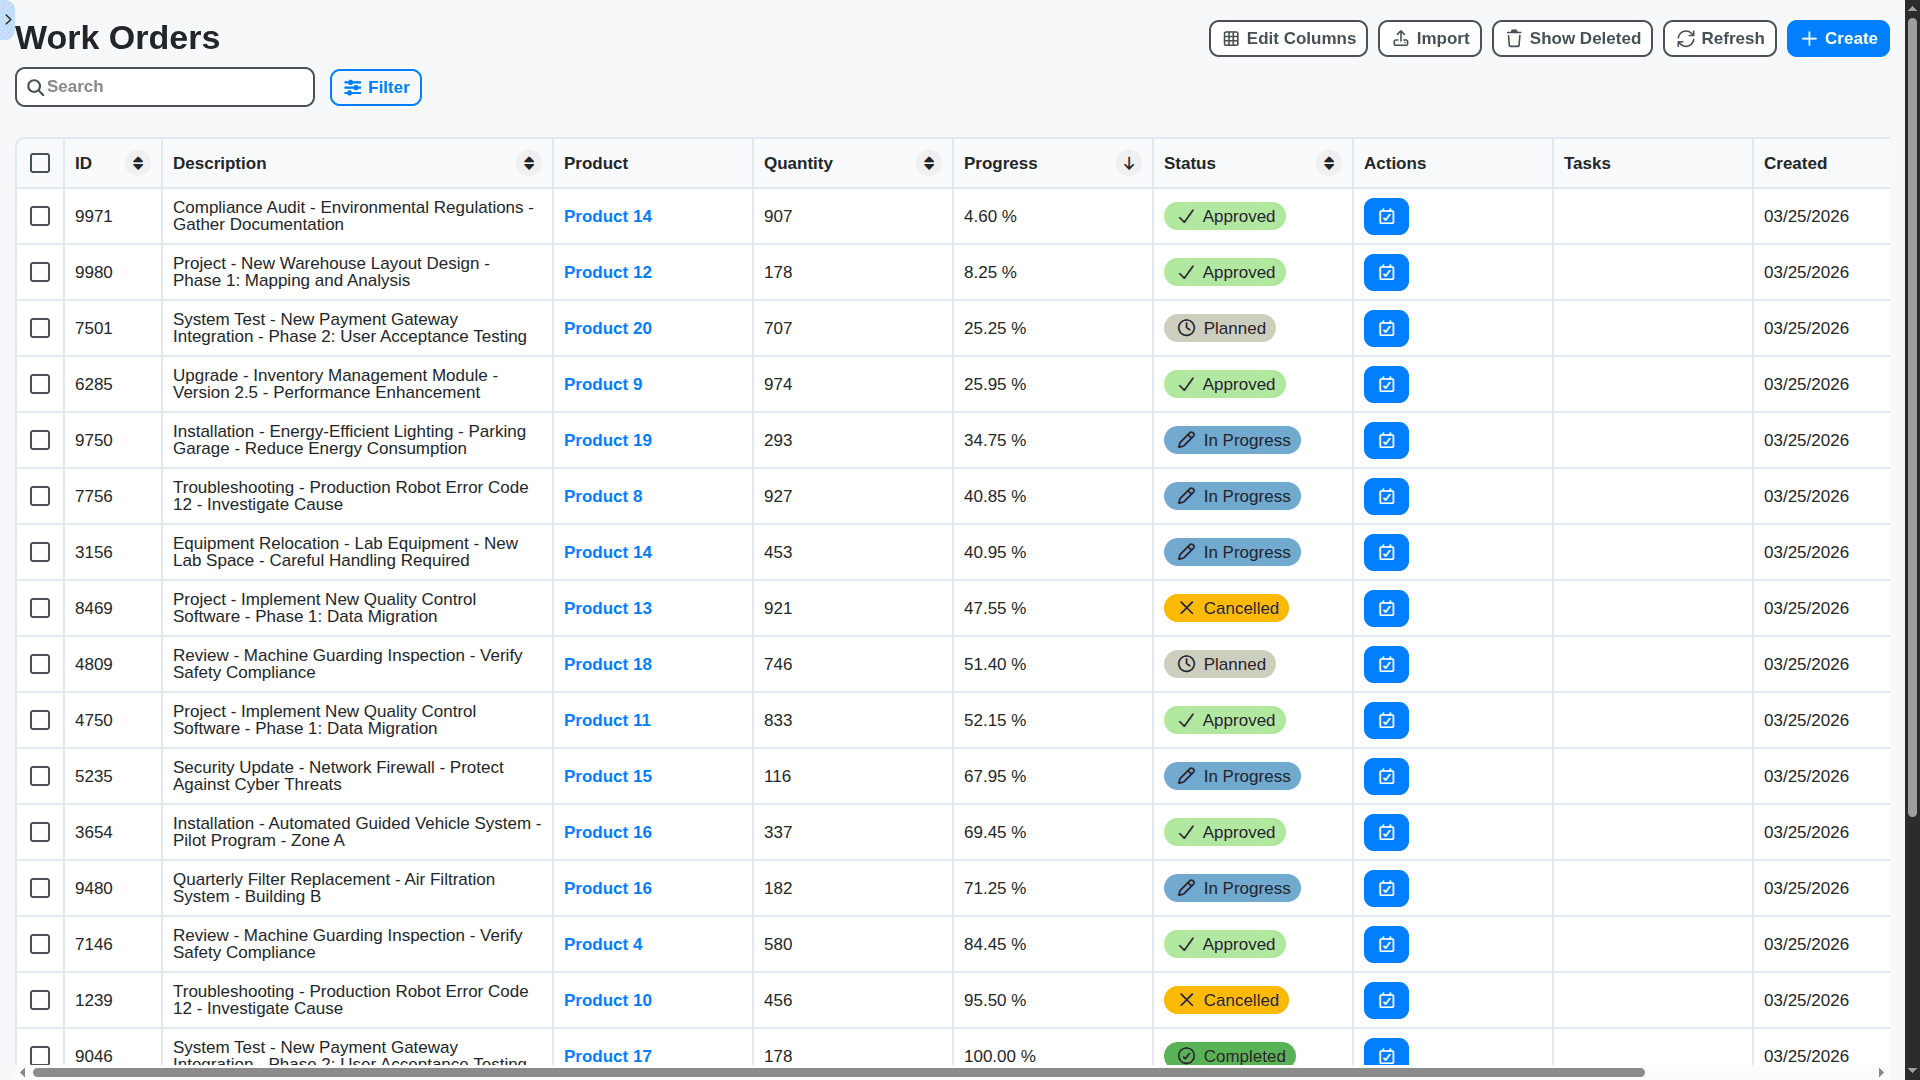
Task: Sort the table by the ID column
Action: 138,163
